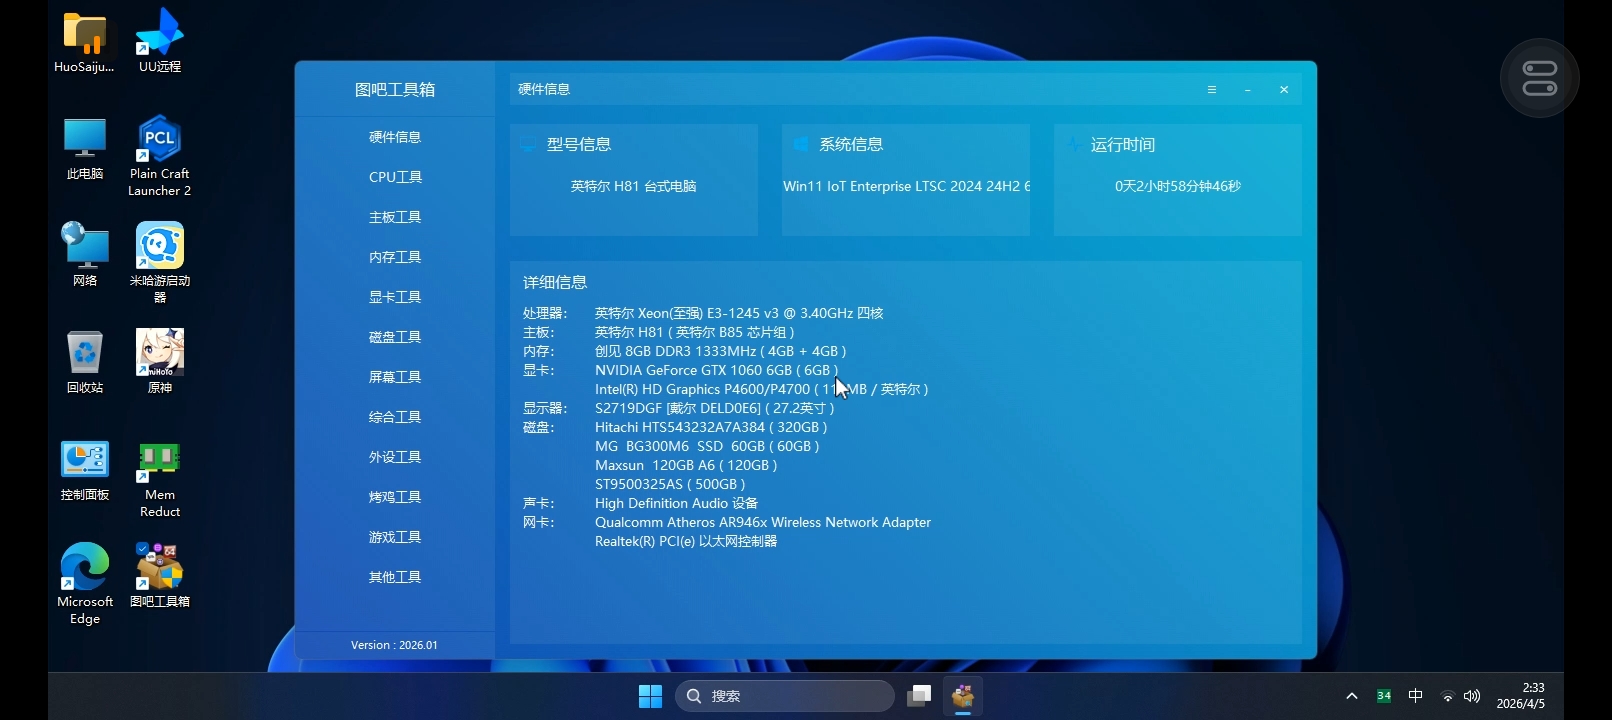Click the uptime value 0天2小时58分钟46秒
The height and width of the screenshot is (720, 1612).
1178,186
